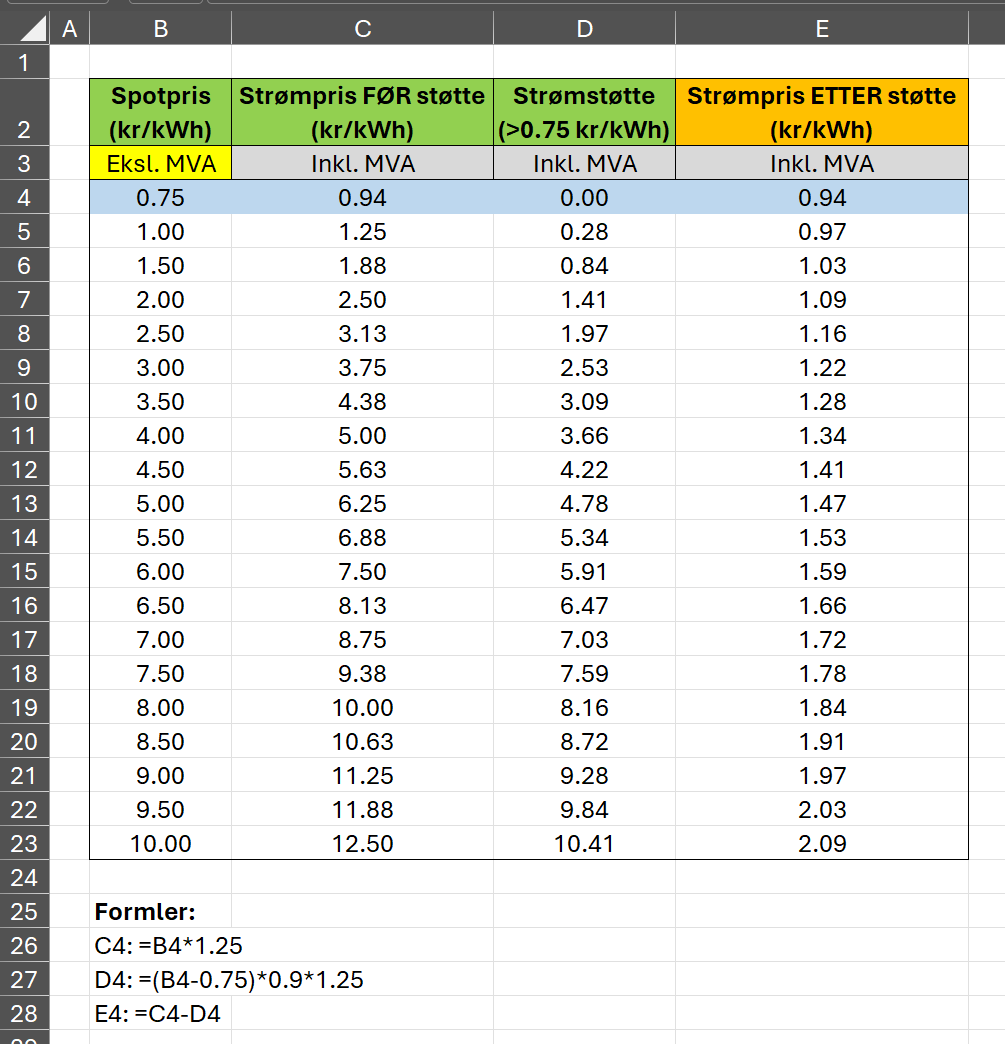Select cell D12 with value 4.22

click(x=584, y=469)
